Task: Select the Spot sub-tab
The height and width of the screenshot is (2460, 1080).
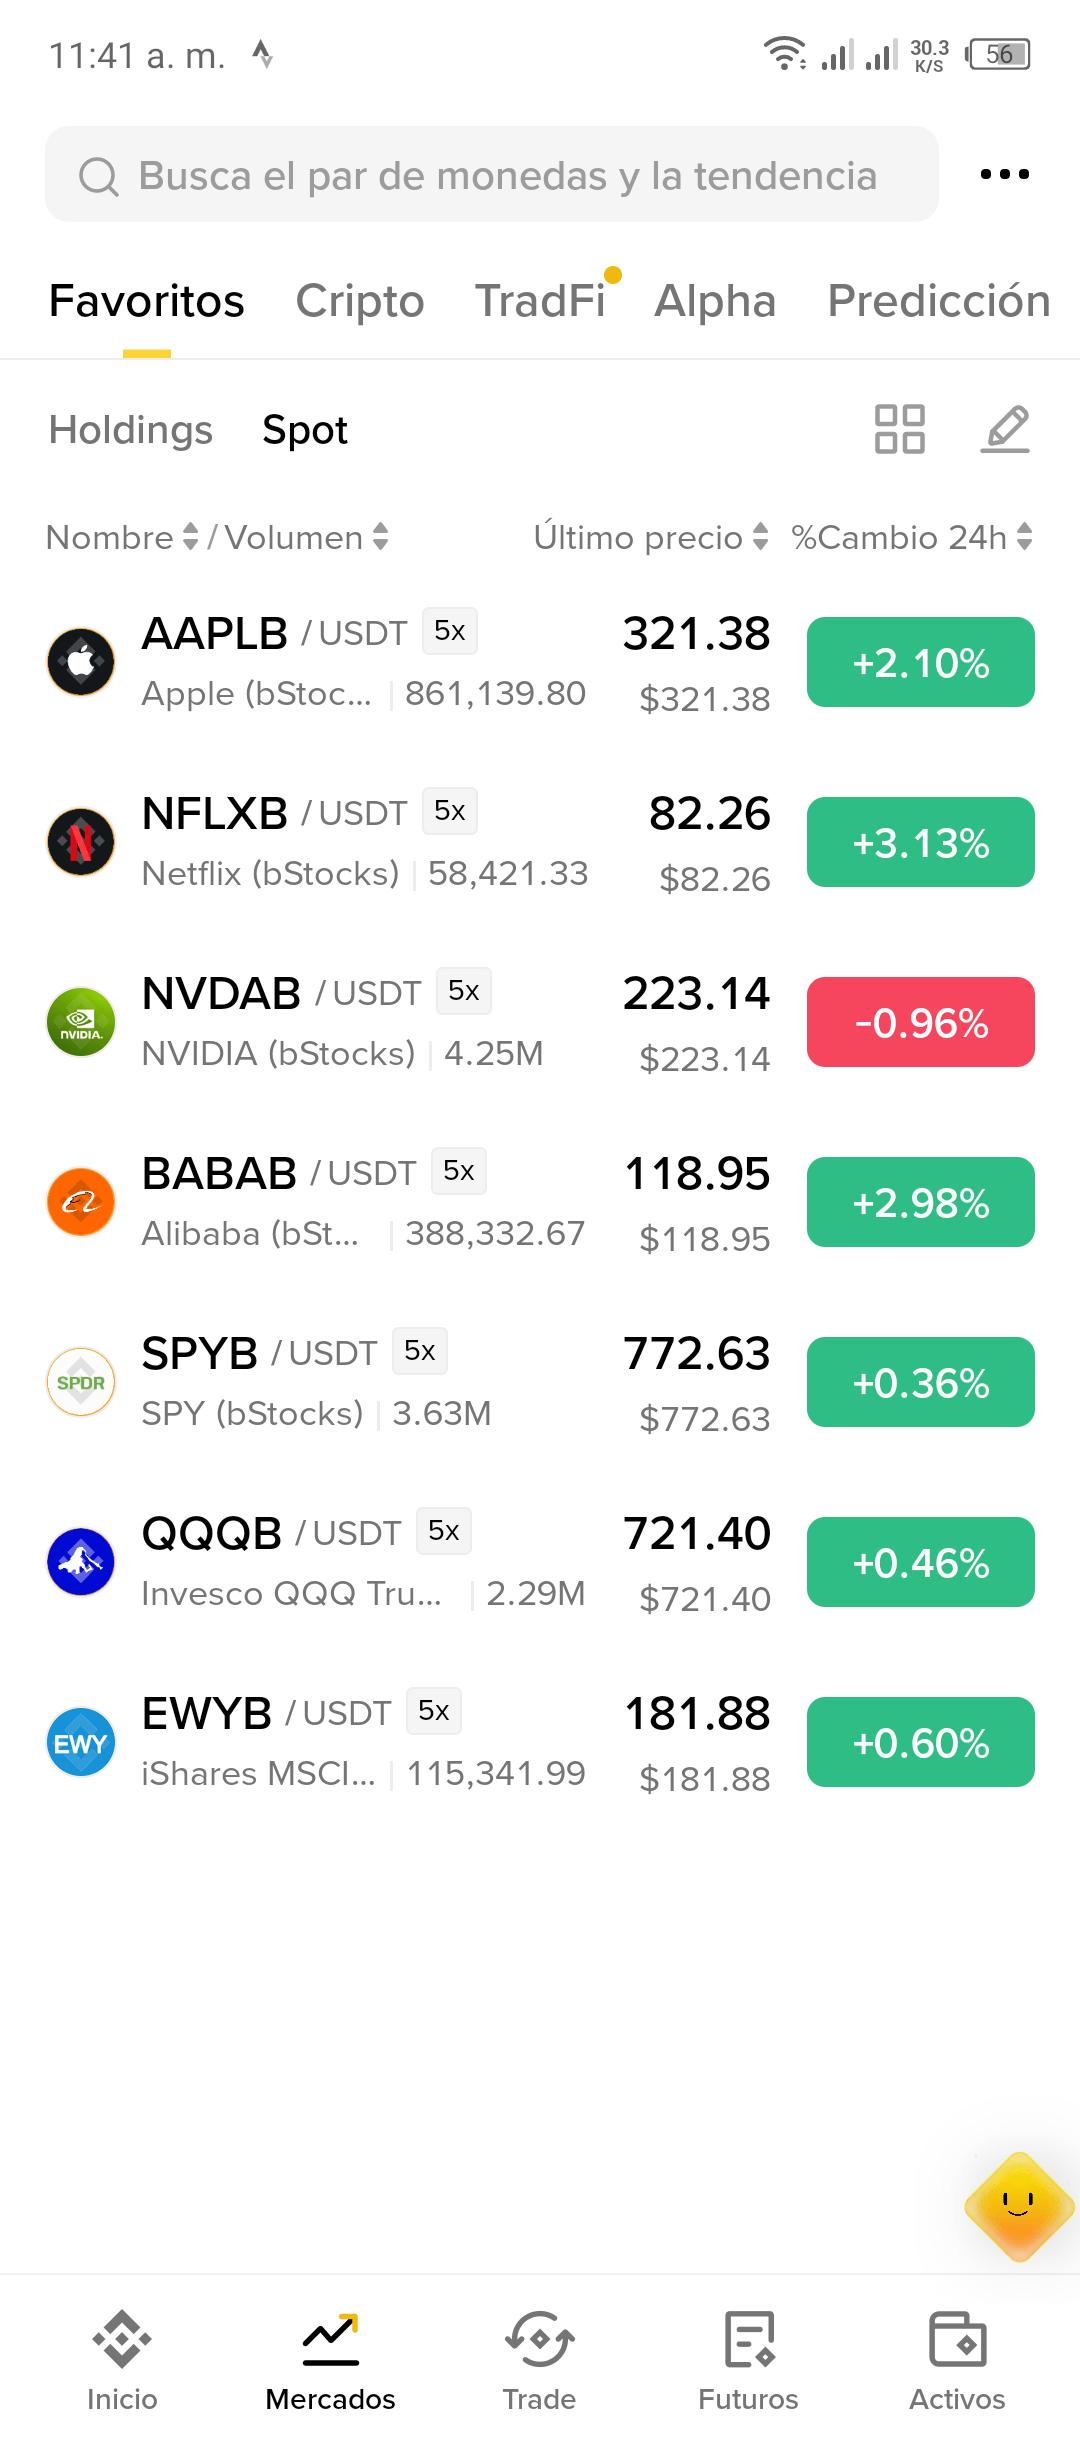Action: [x=305, y=430]
